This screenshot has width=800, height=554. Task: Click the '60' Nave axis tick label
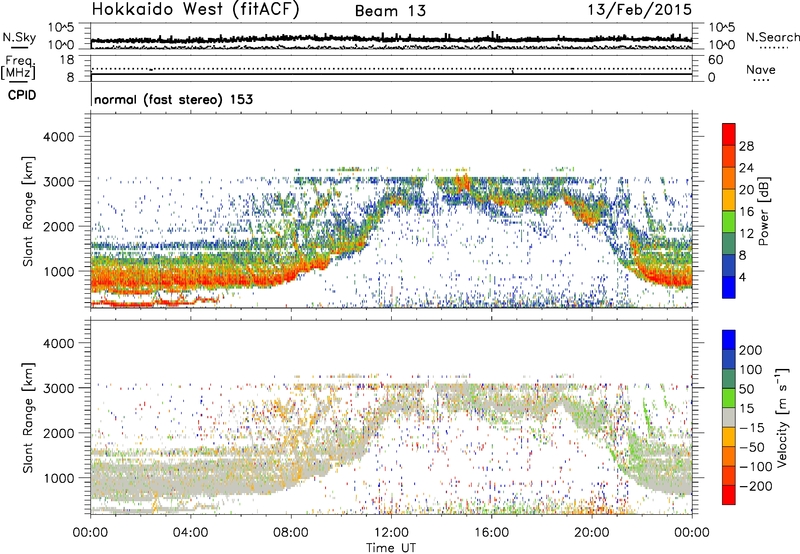coord(715,60)
